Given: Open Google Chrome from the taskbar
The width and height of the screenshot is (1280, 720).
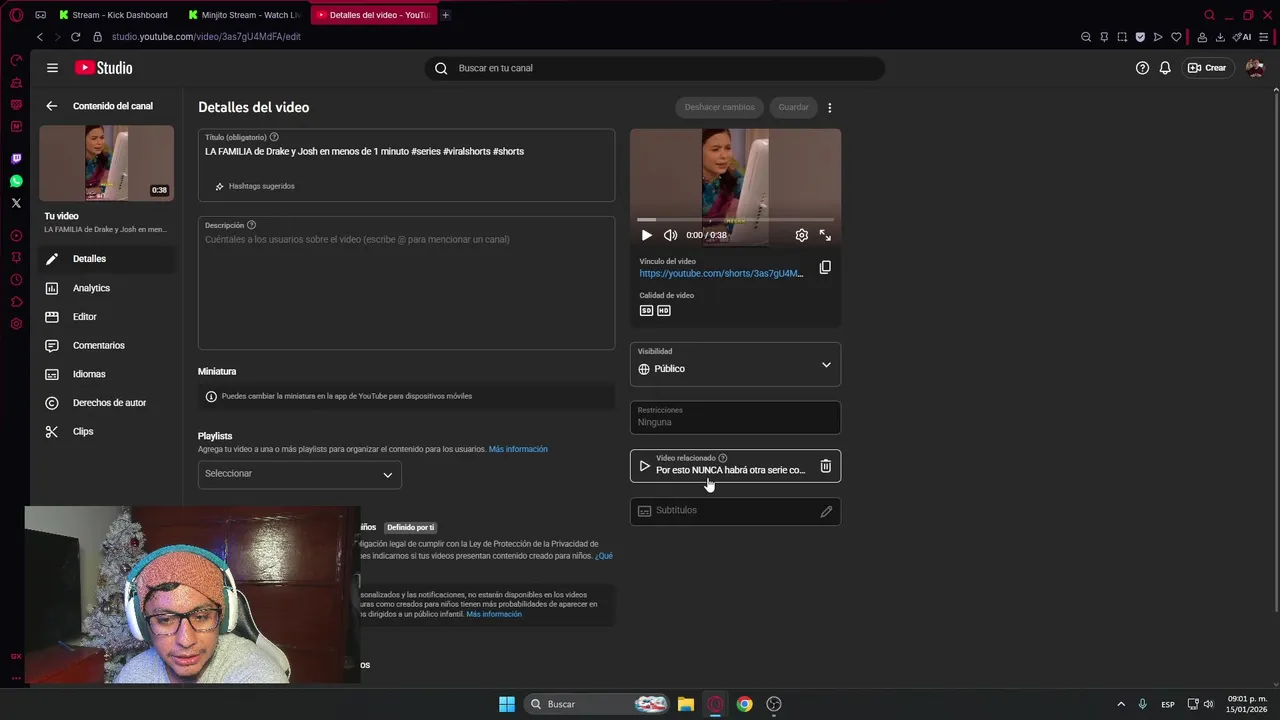Looking at the screenshot, I should 744,704.
